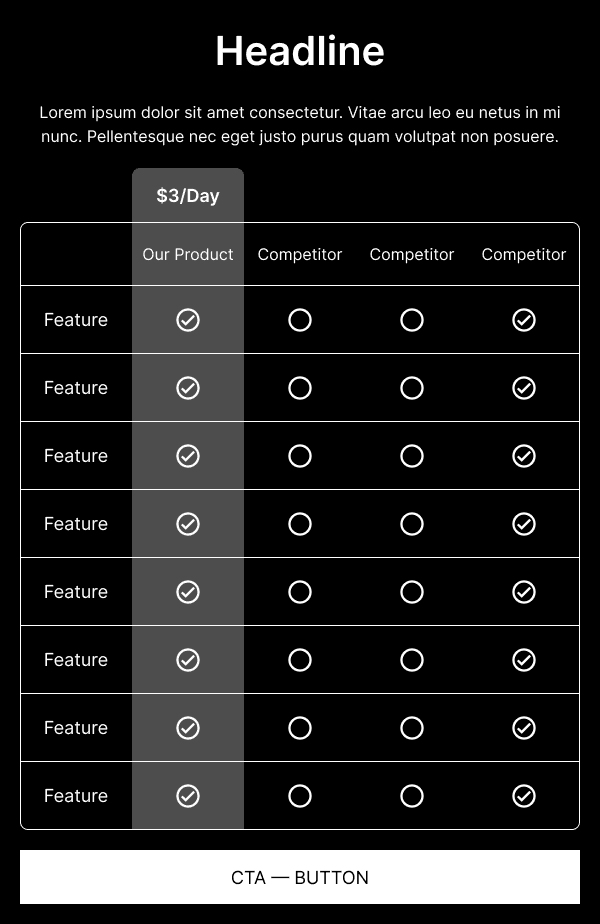Screen dimensions: 600x924
Task: Click the CTA — BUTTON at the bottom
Action: click(299, 877)
